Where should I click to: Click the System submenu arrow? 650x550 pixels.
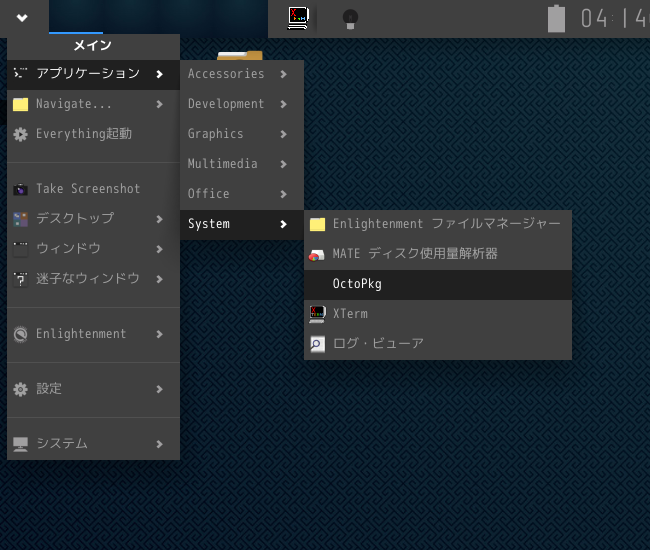tap(284, 224)
